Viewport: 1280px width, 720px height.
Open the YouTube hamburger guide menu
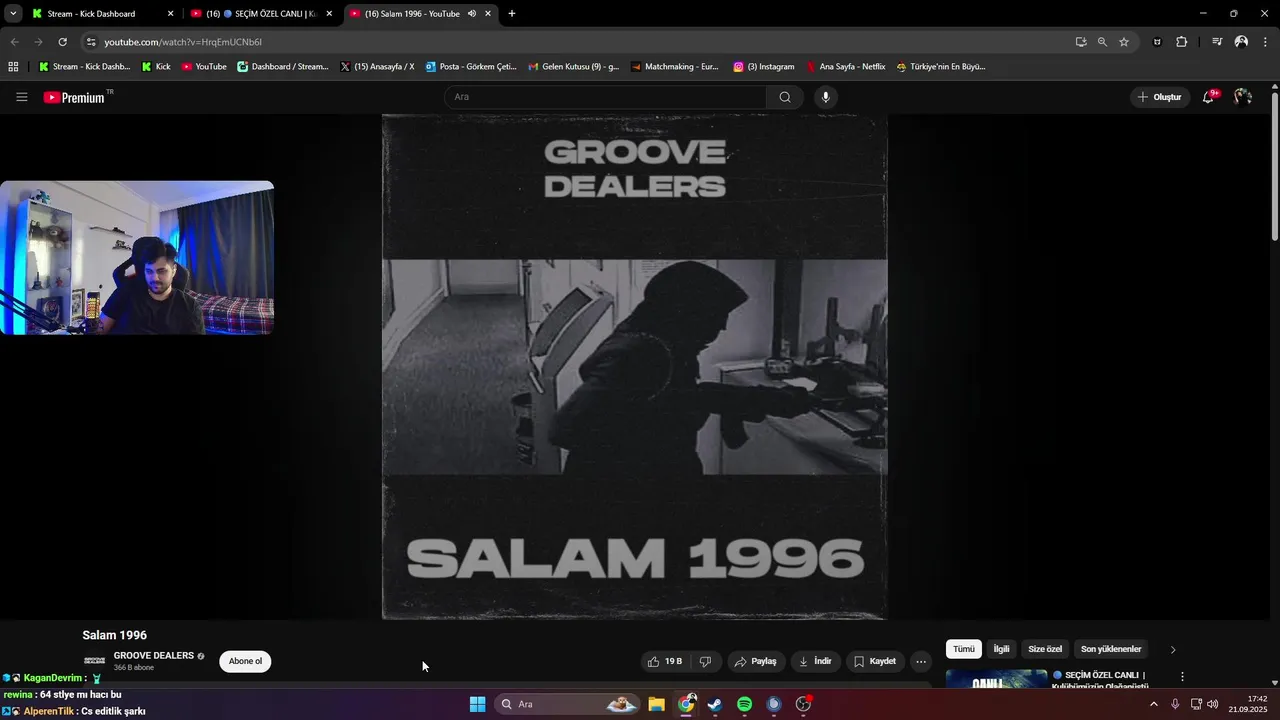pos(21,97)
